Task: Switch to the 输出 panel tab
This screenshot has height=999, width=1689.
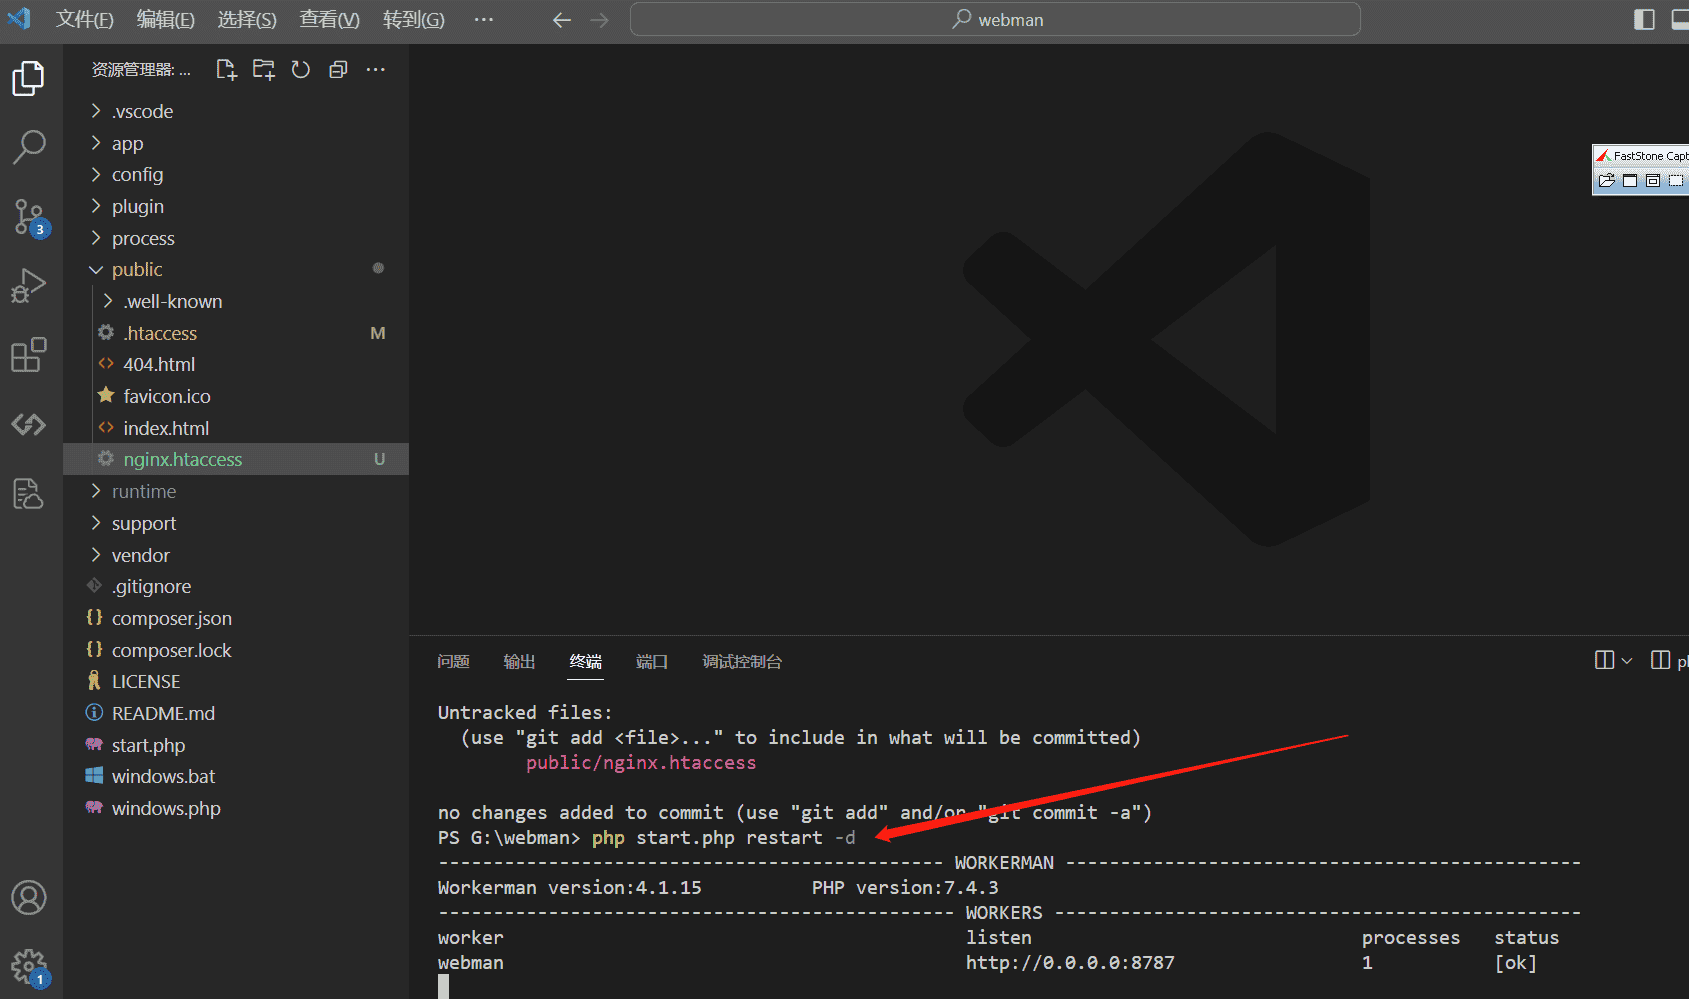Action: [x=519, y=662]
